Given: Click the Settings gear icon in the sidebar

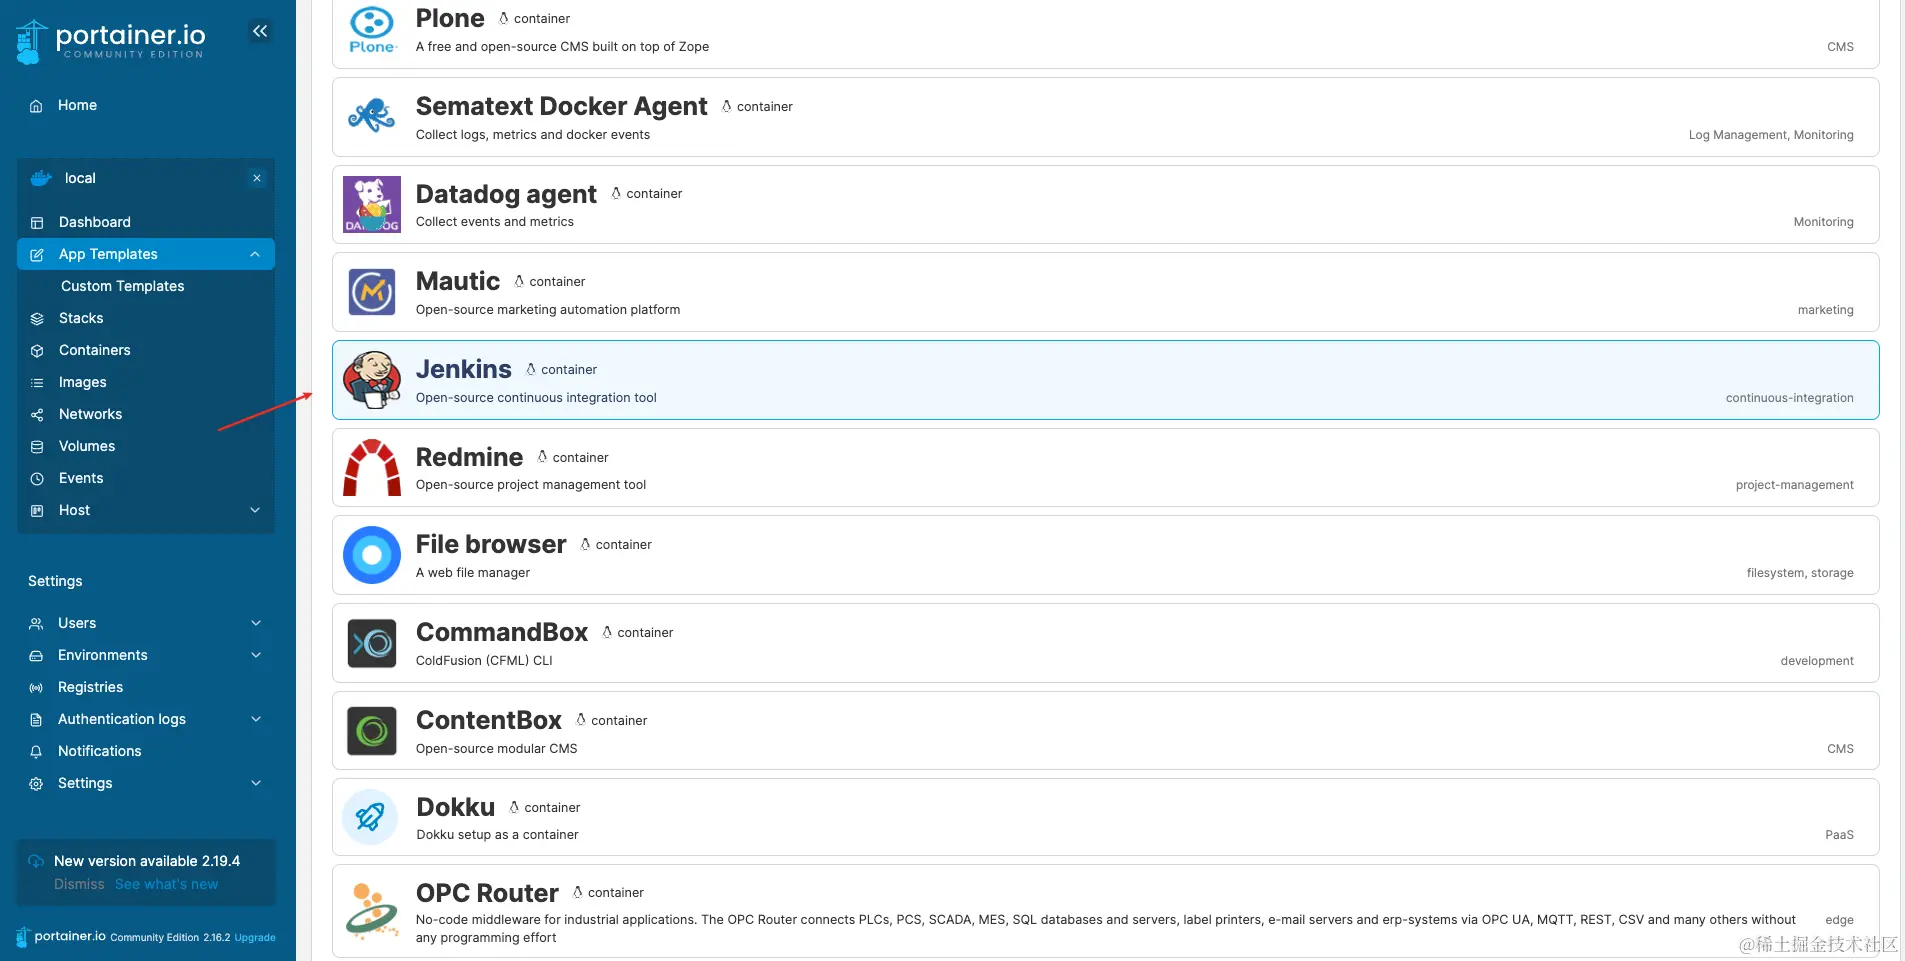Looking at the screenshot, I should [36, 784].
